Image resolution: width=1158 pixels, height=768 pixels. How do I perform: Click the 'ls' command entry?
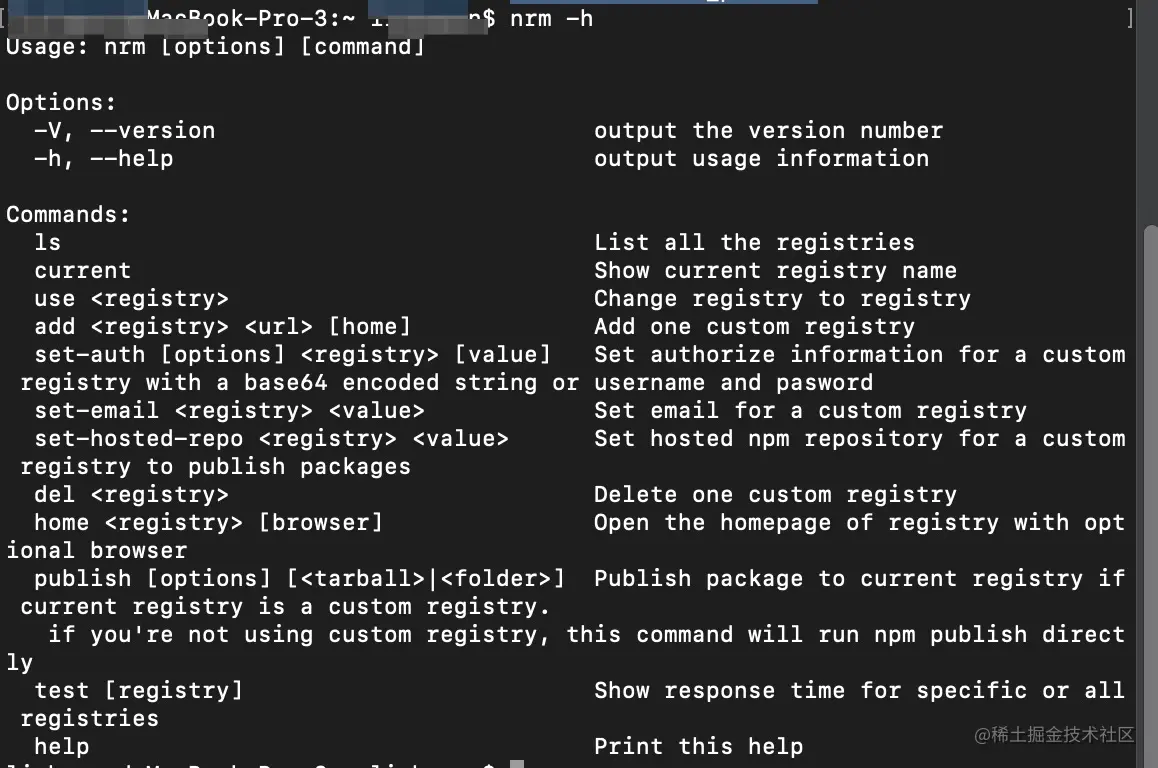coord(47,243)
